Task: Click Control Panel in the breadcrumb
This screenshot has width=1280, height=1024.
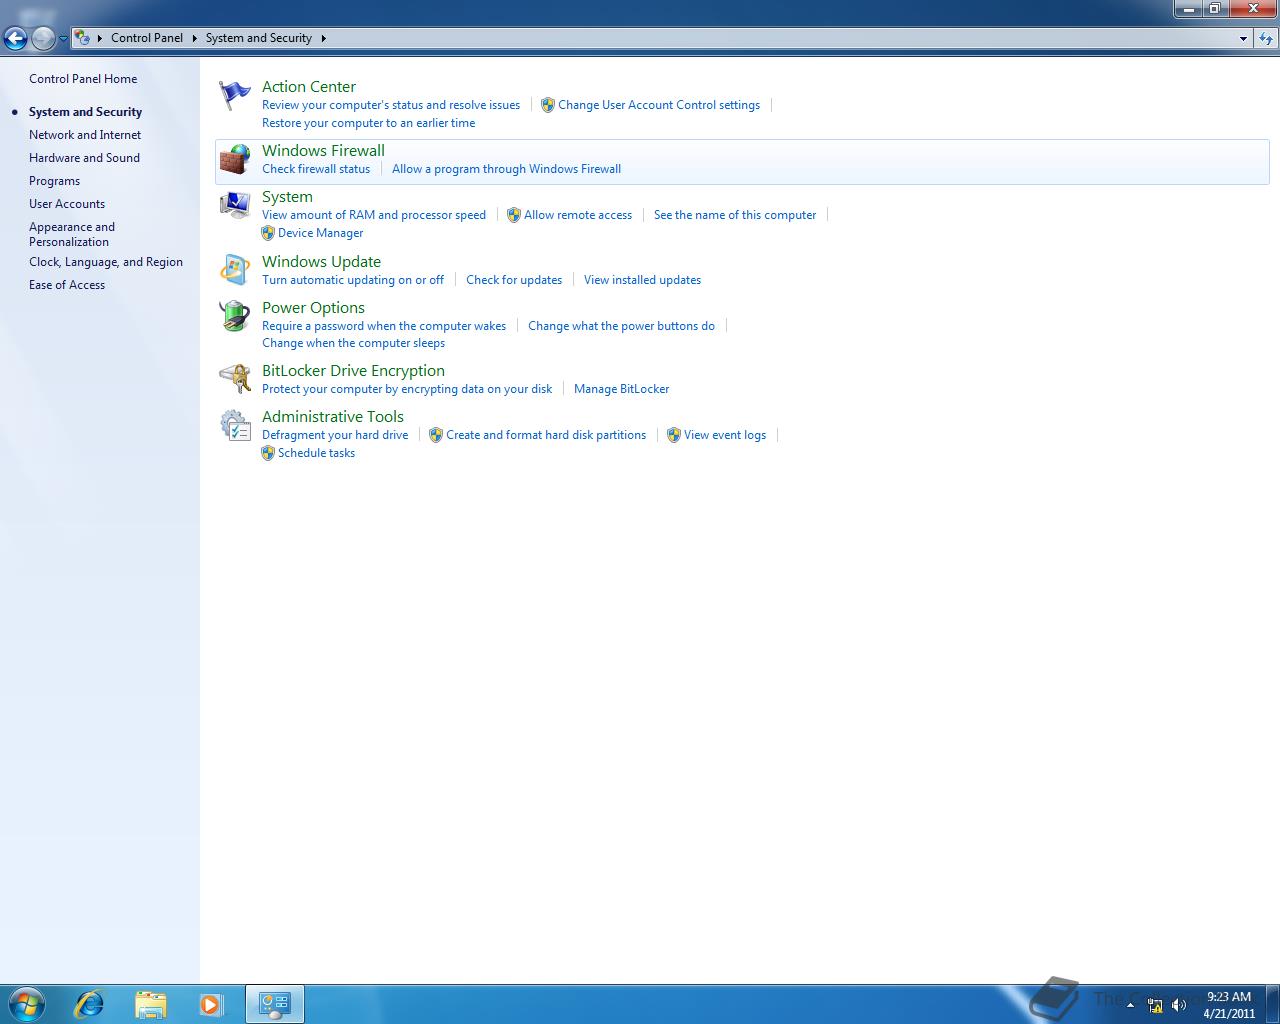Action: point(147,38)
